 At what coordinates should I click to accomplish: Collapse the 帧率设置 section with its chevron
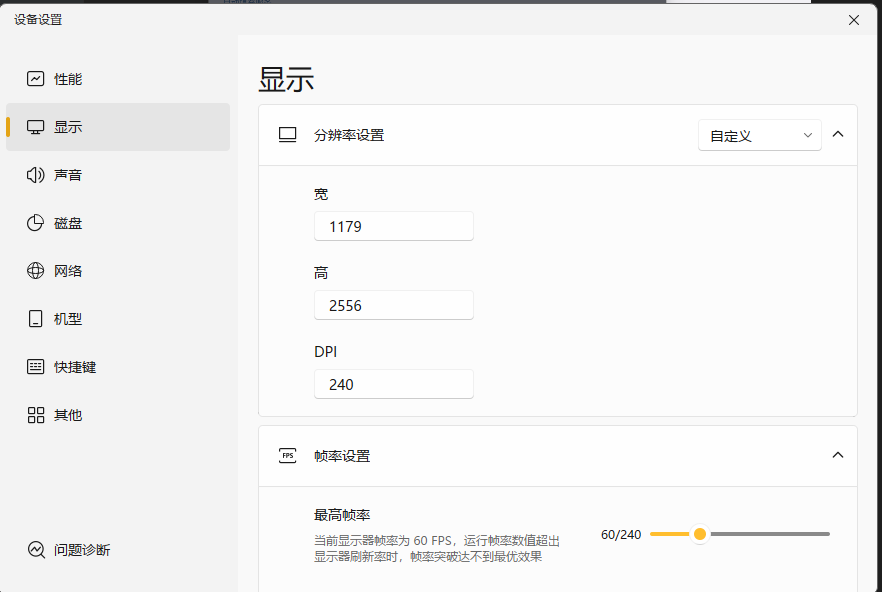[838, 455]
